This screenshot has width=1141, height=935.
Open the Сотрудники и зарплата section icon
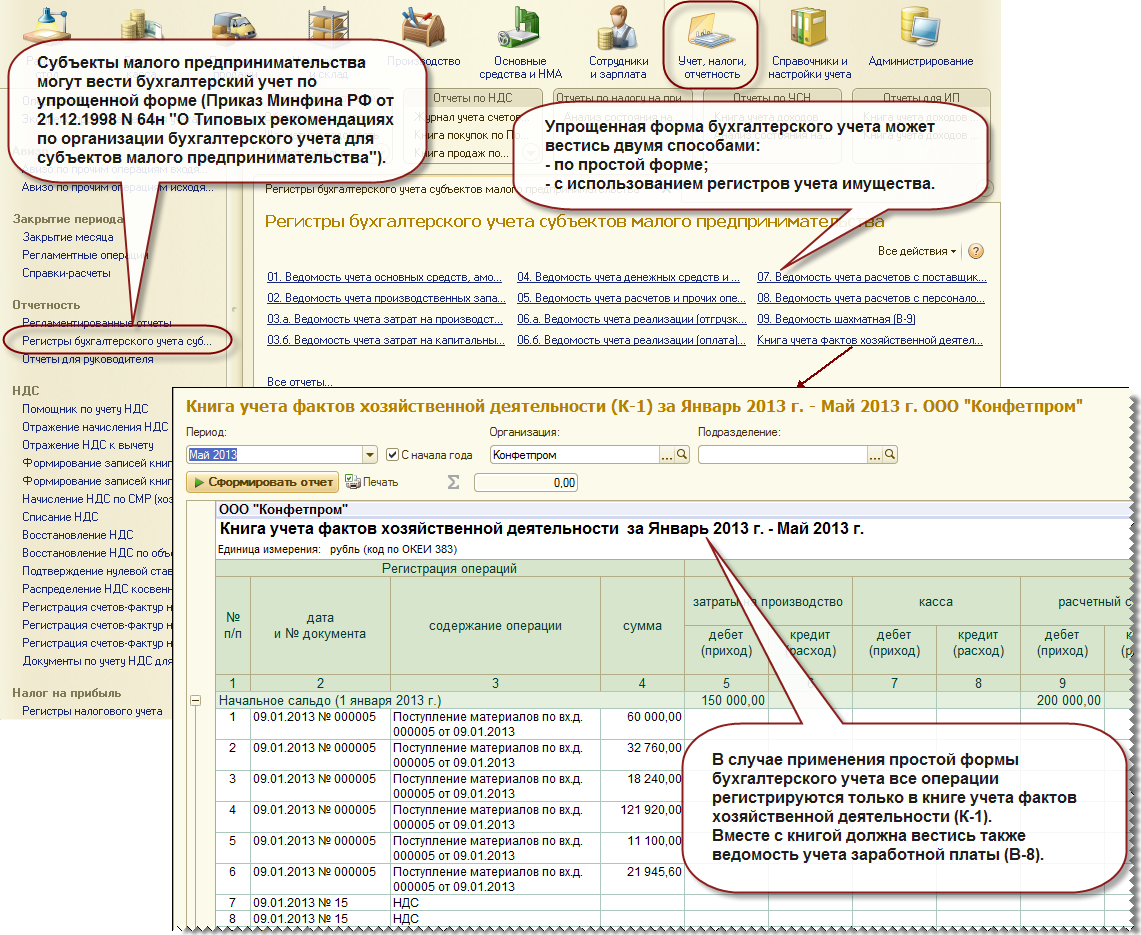tap(618, 29)
